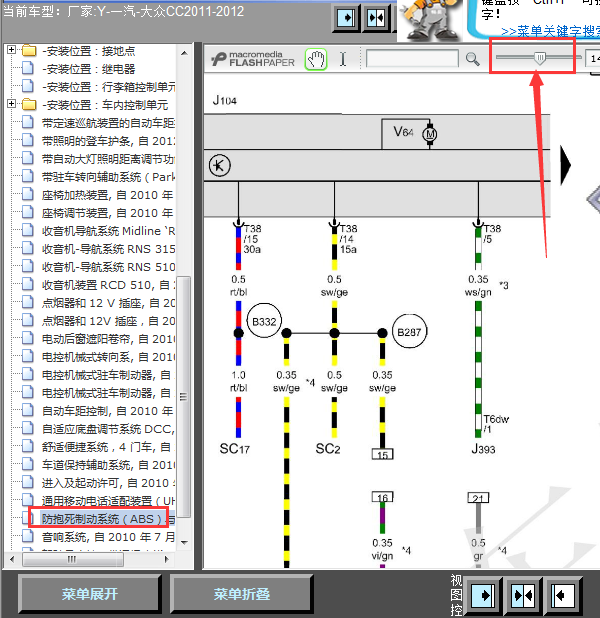Open 收音机-导航系统 RNS 510 document
The image size is (600, 618).
click(x=108, y=267)
